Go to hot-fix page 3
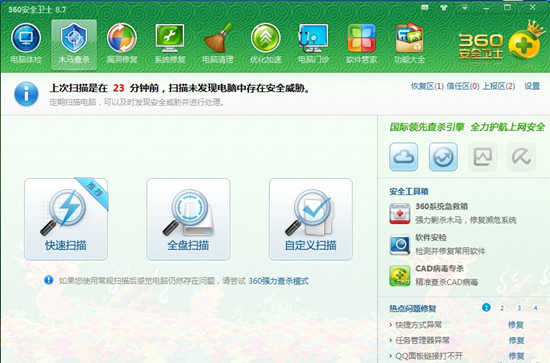 (x=519, y=308)
